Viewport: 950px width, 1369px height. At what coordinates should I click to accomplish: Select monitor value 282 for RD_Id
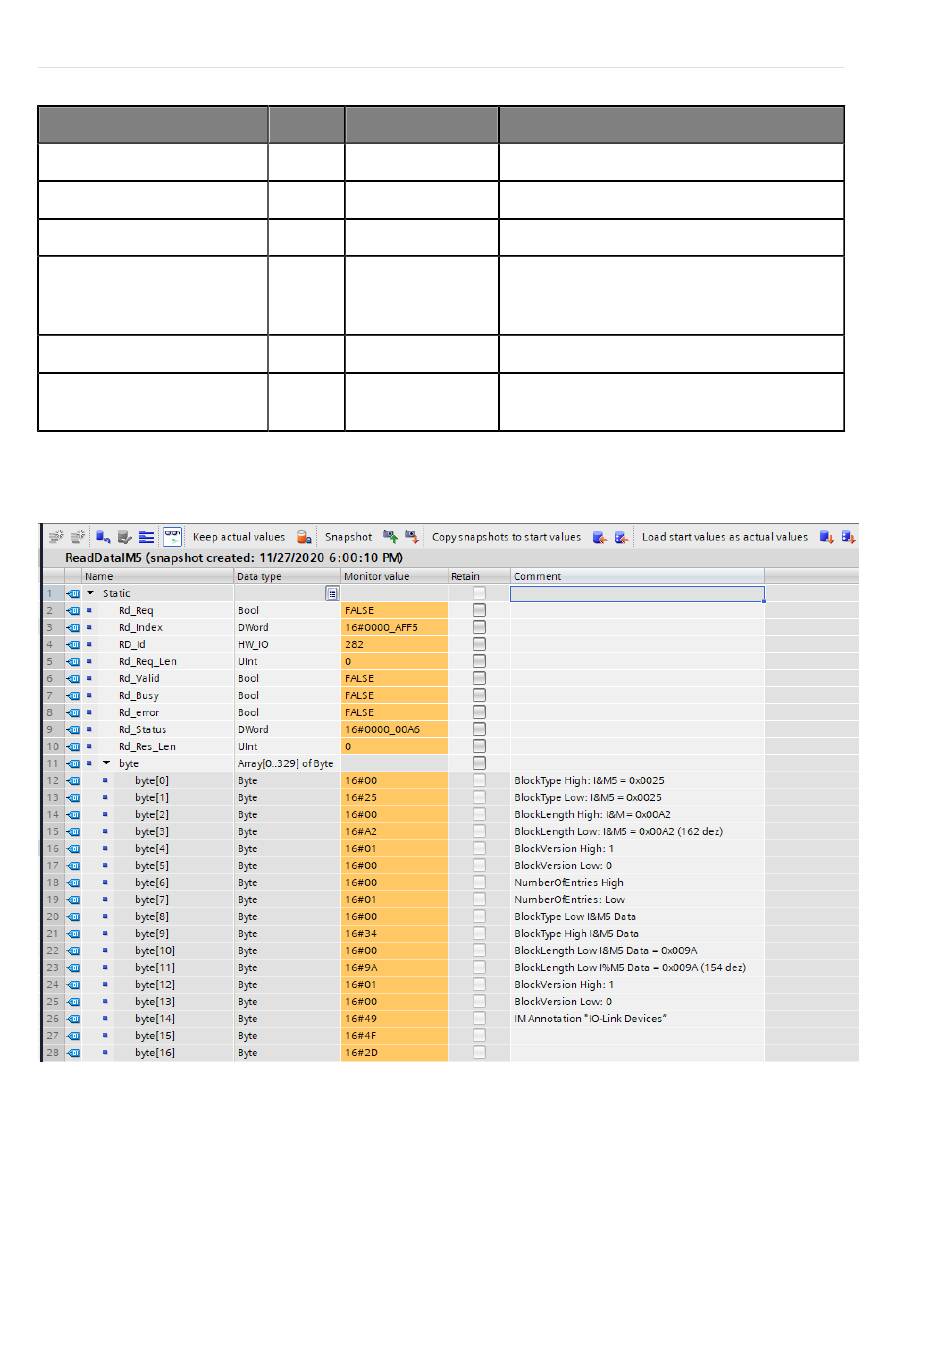[x=395, y=645]
